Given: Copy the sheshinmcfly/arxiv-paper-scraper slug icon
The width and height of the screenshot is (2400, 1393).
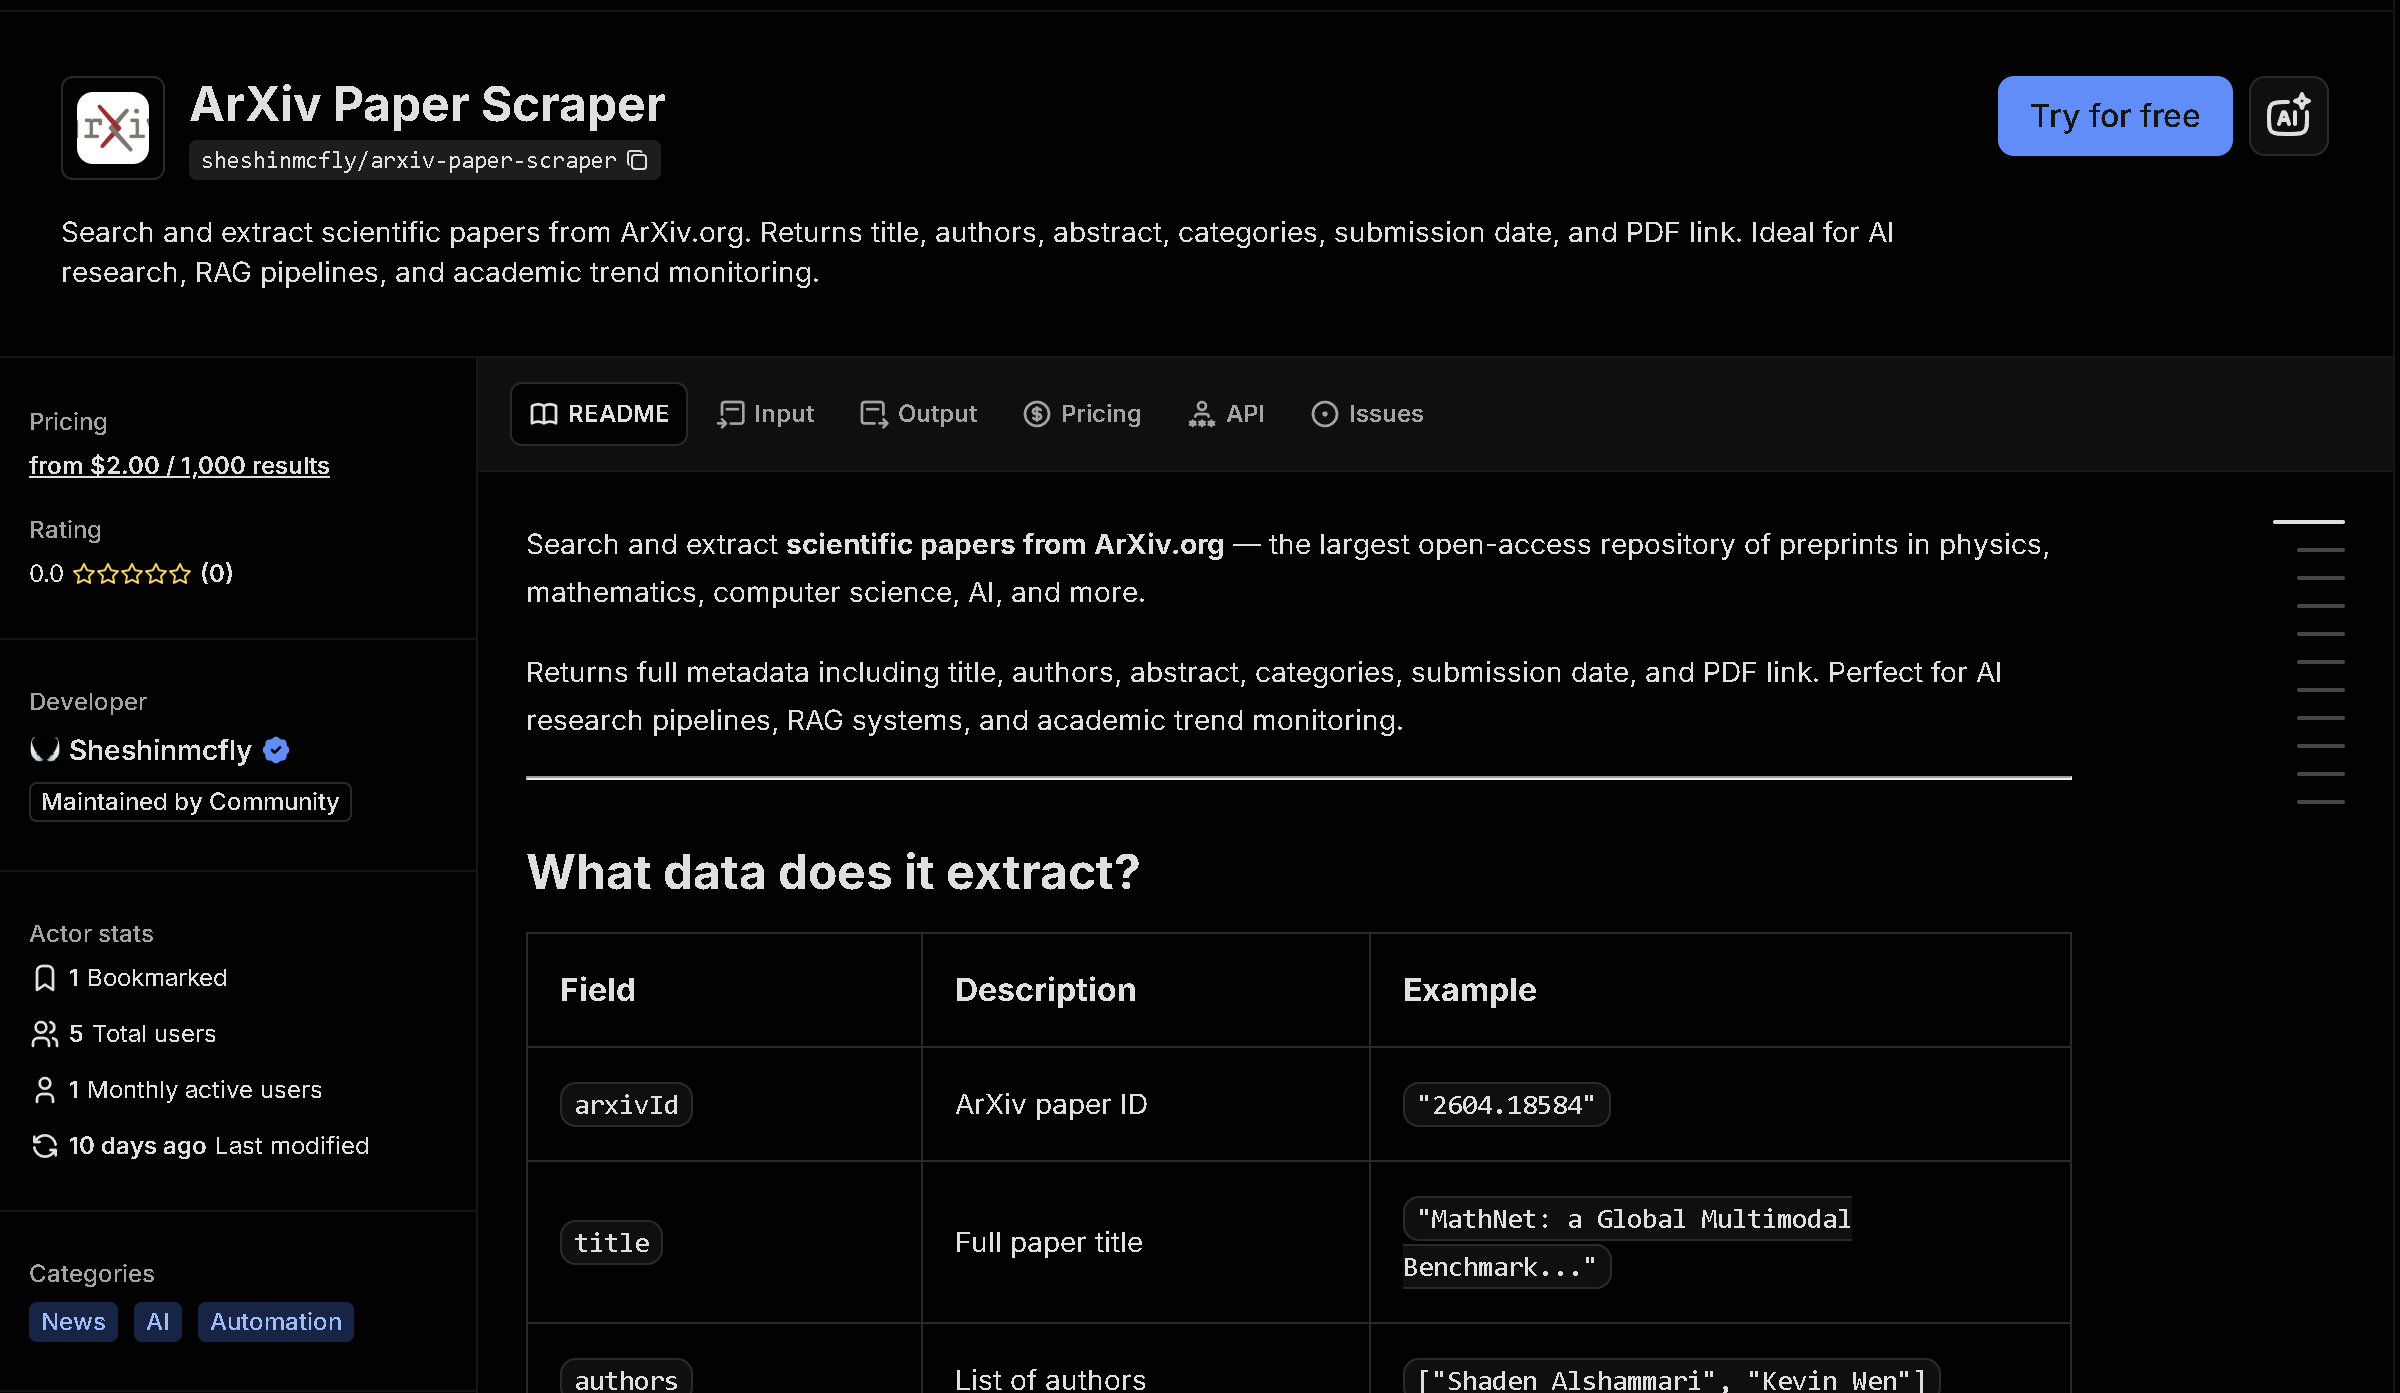Looking at the screenshot, I should [638, 160].
